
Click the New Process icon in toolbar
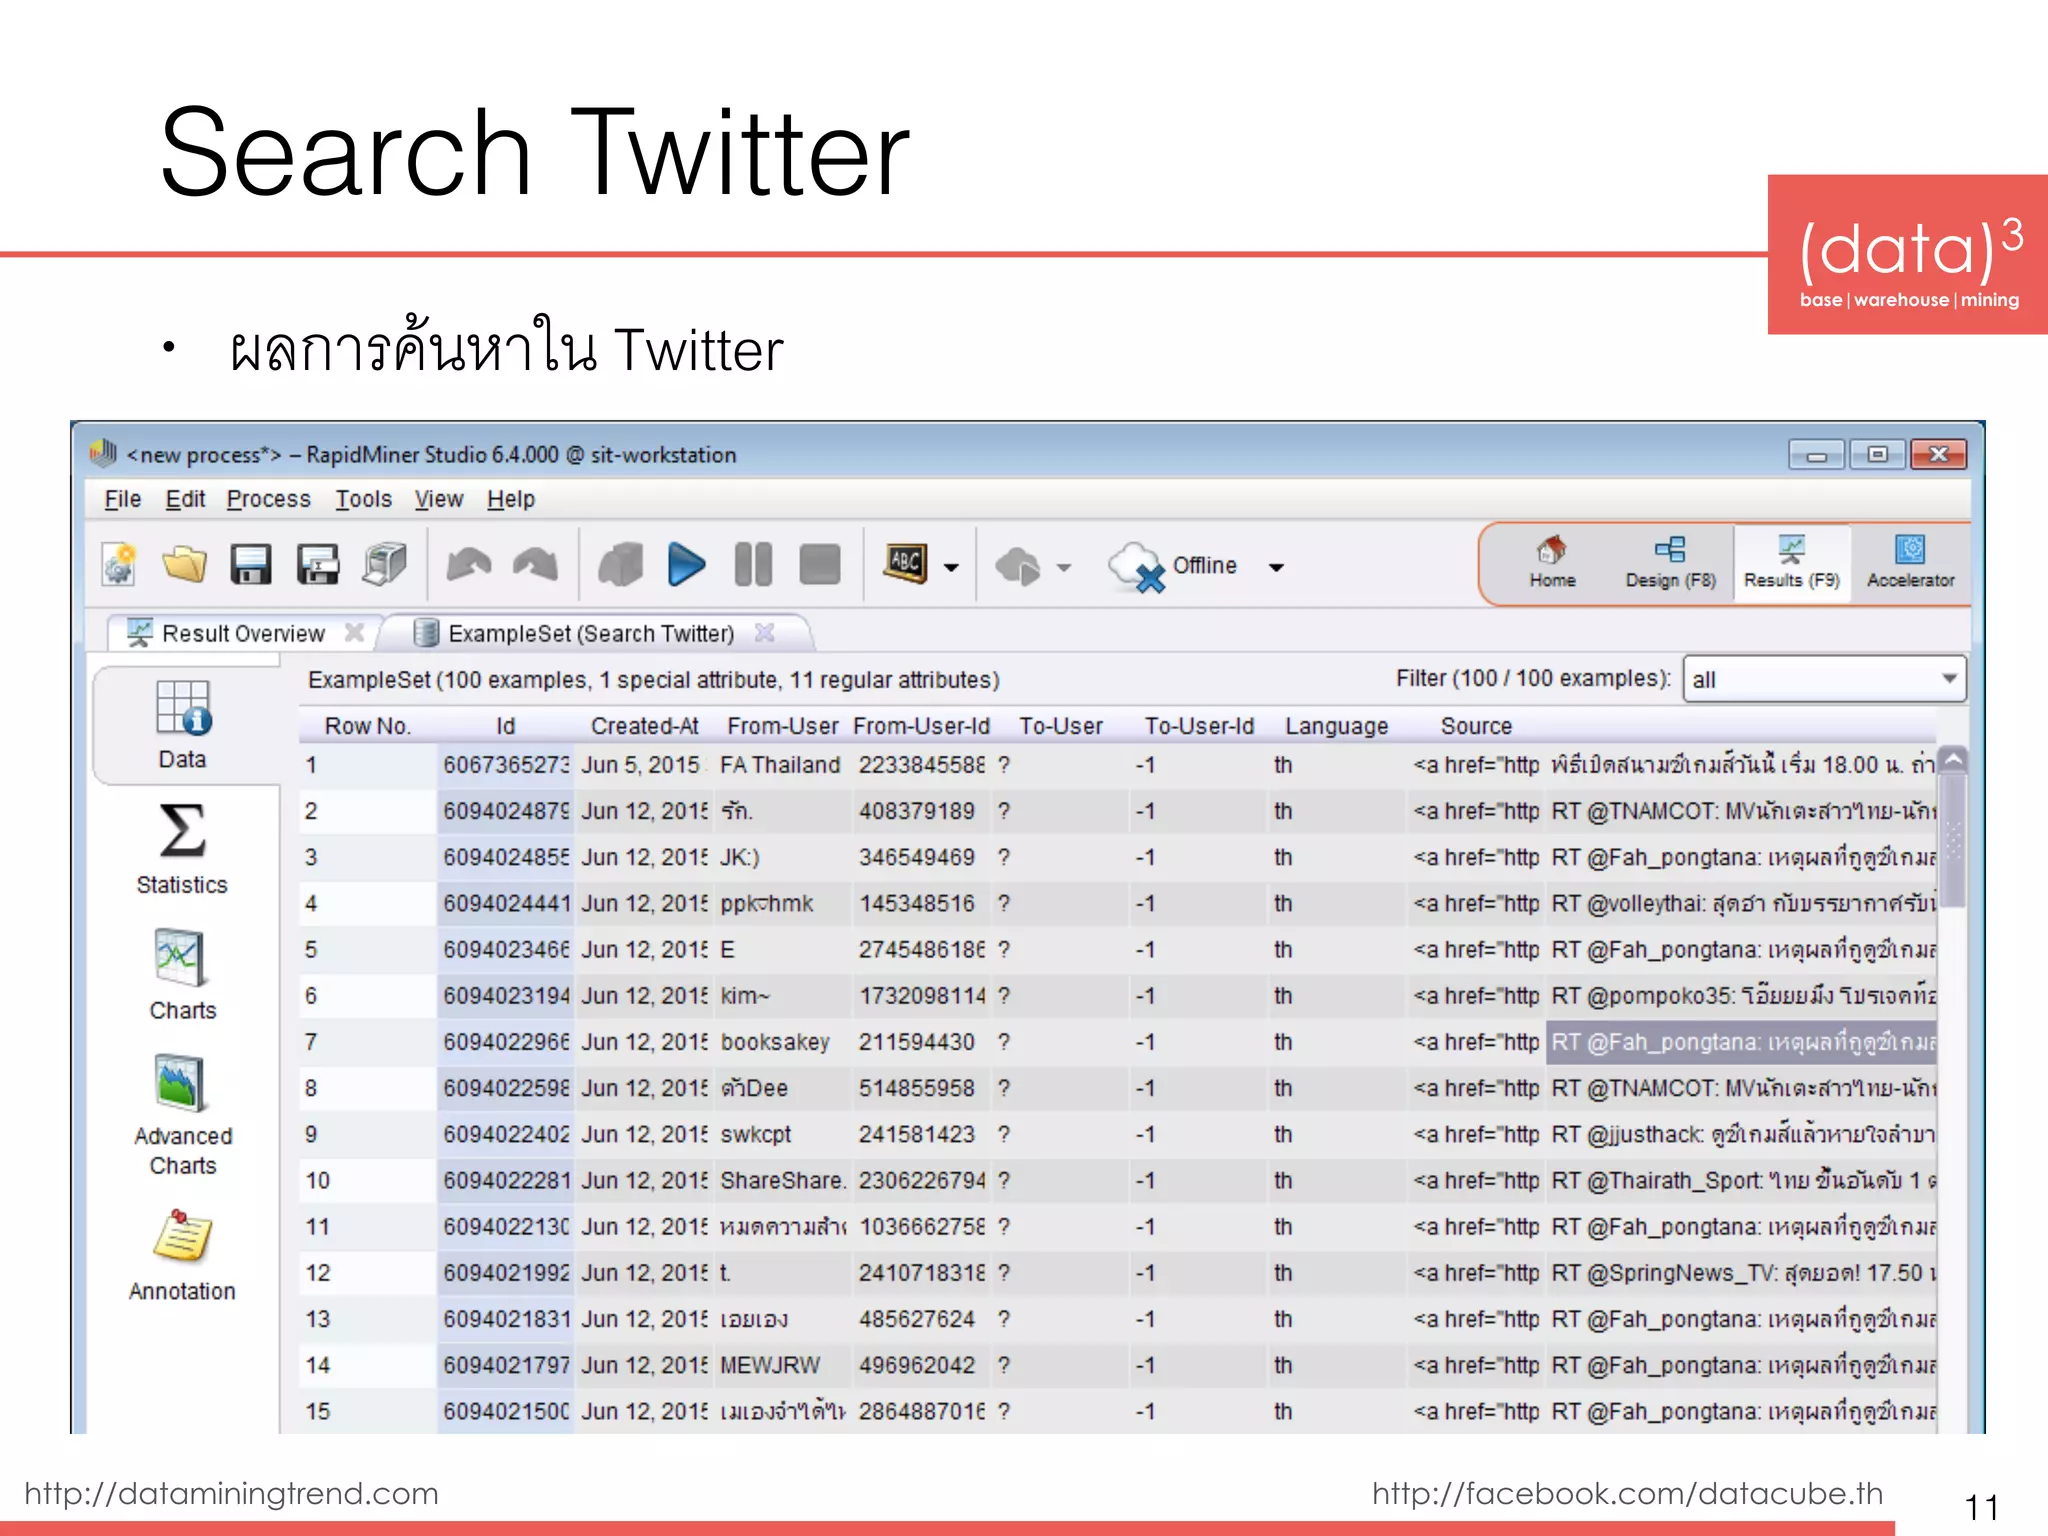(x=119, y=564)
